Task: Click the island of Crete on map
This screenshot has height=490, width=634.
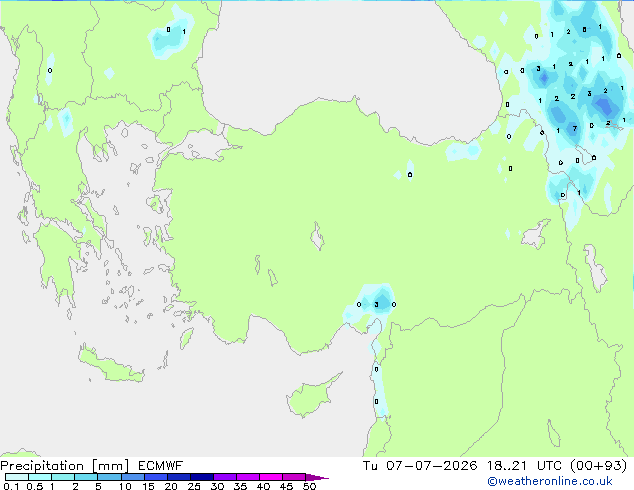Action: coord(111,366)
